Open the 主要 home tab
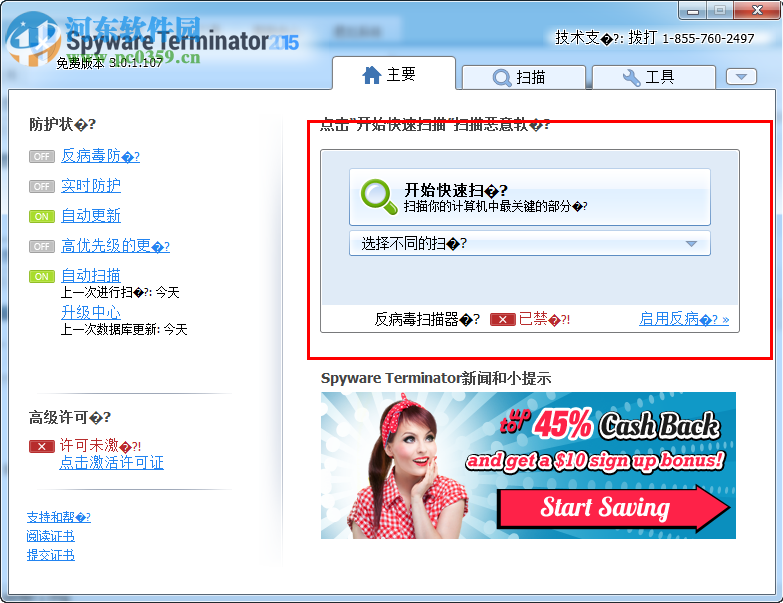Screen dimensions: 783x603 click(393, 74)
